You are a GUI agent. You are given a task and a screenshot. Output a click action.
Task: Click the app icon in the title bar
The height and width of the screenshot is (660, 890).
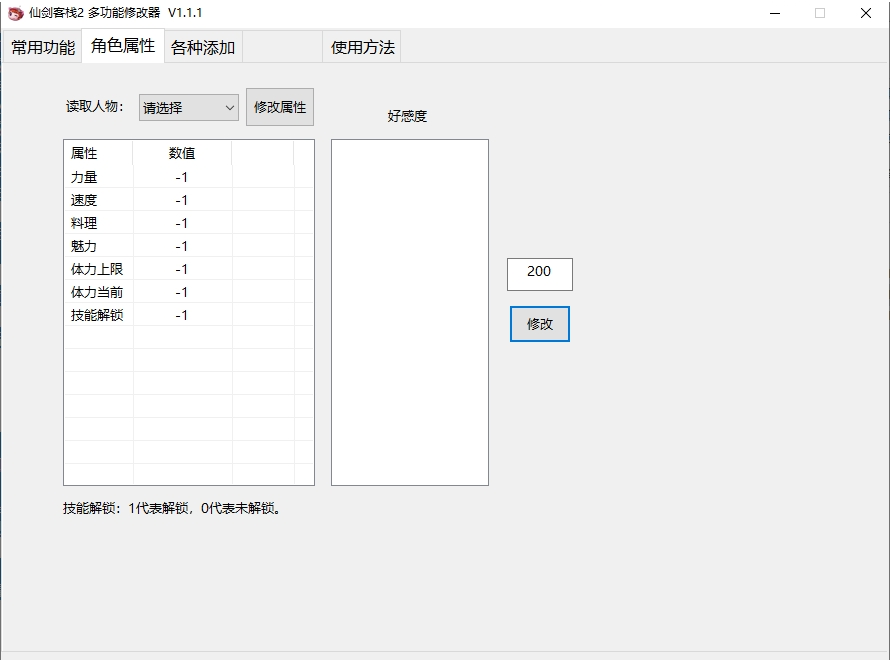15,13
